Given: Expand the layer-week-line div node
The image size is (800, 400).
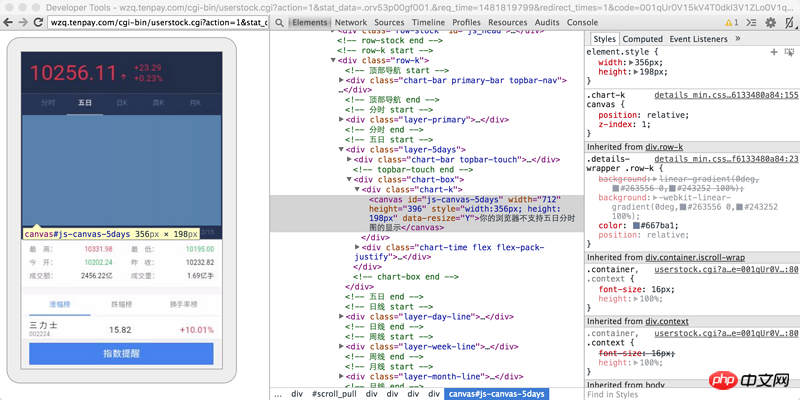Looking at the screenshot, I should pyautogui.click(x=341, y=346).
